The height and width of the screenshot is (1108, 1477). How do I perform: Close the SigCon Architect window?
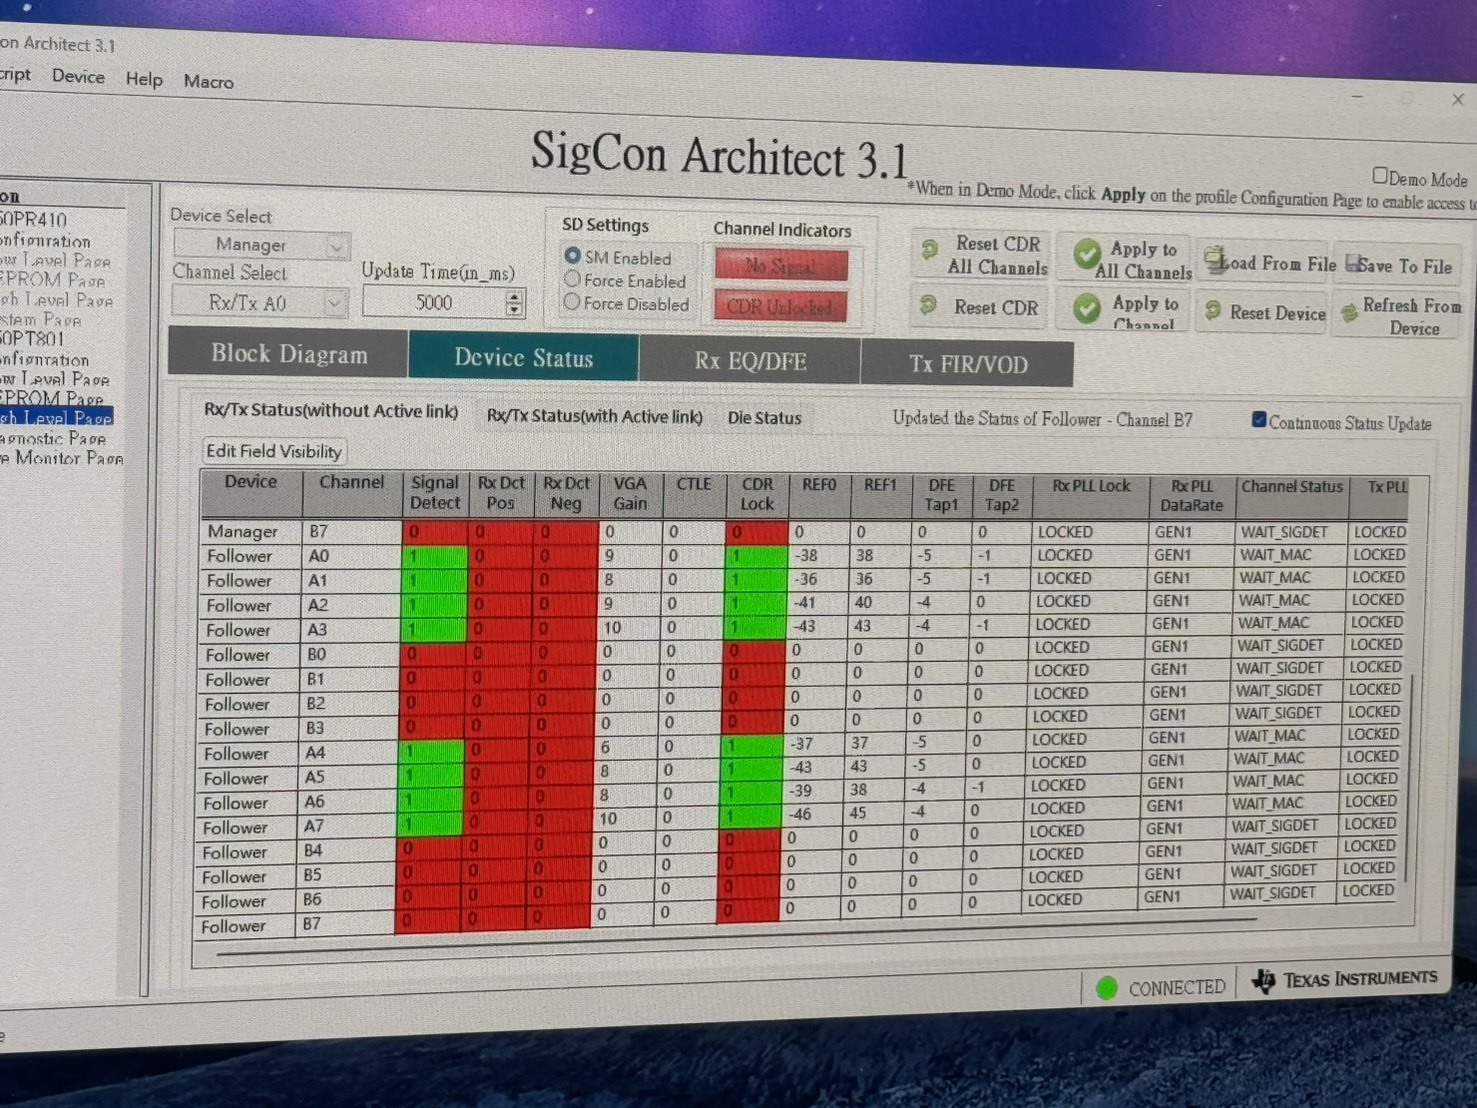(1458, 100)
